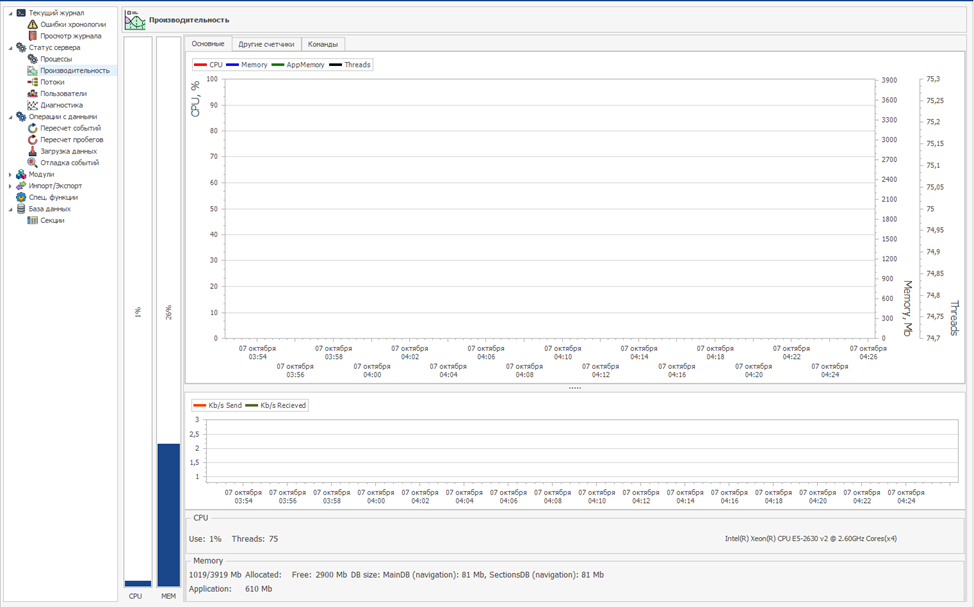
Task: Switch to the Другие счетчики tab
Action: click(266, 44)
